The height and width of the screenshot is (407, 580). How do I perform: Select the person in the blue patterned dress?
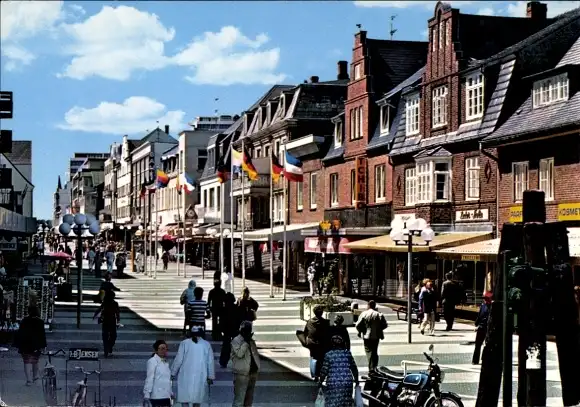click(338, 371)
